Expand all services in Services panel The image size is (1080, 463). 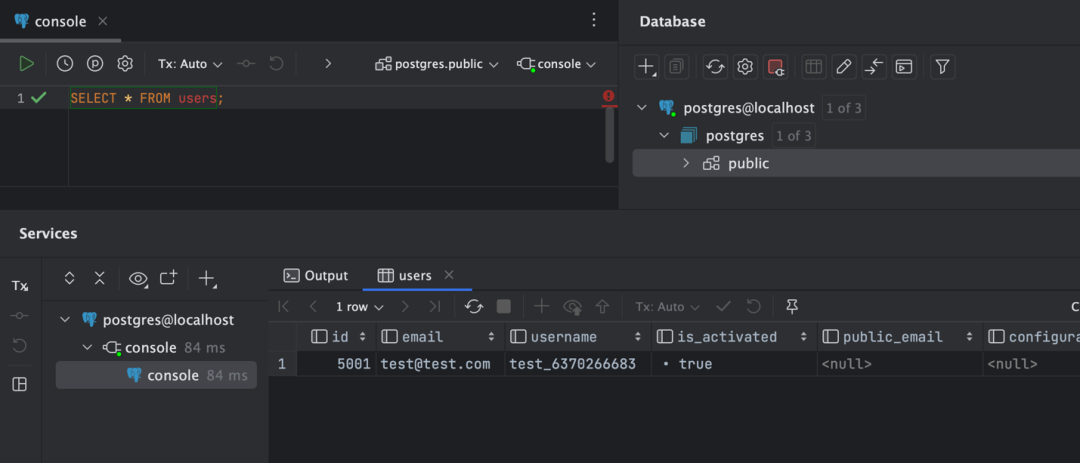pos(69,278)
